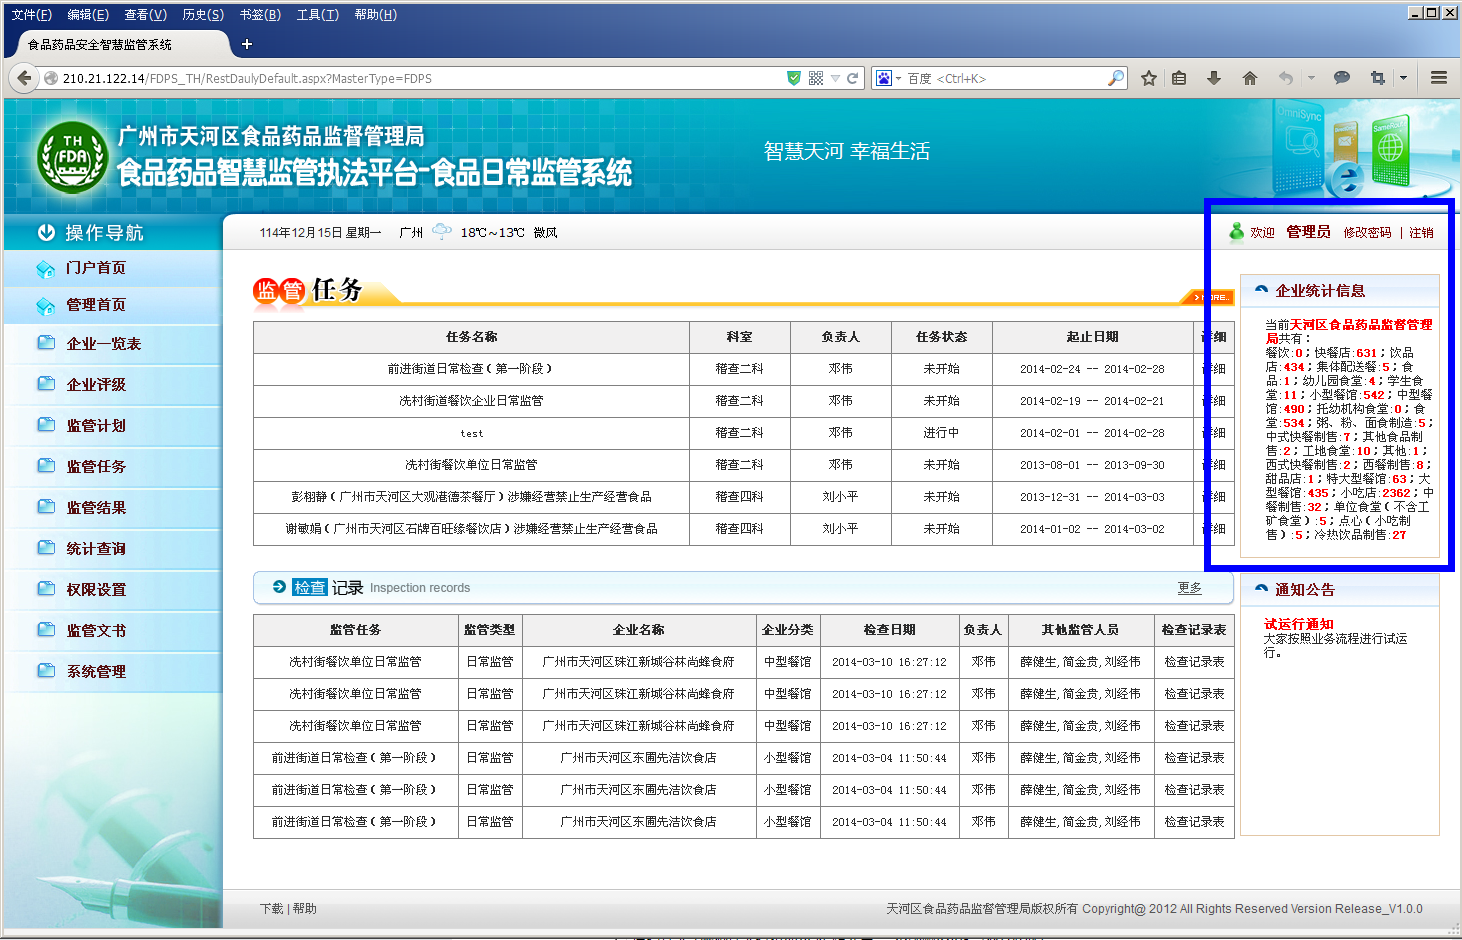Screen dimensions: 1462x940
Task: Click 帮助 link in footer
Action: 305,909
